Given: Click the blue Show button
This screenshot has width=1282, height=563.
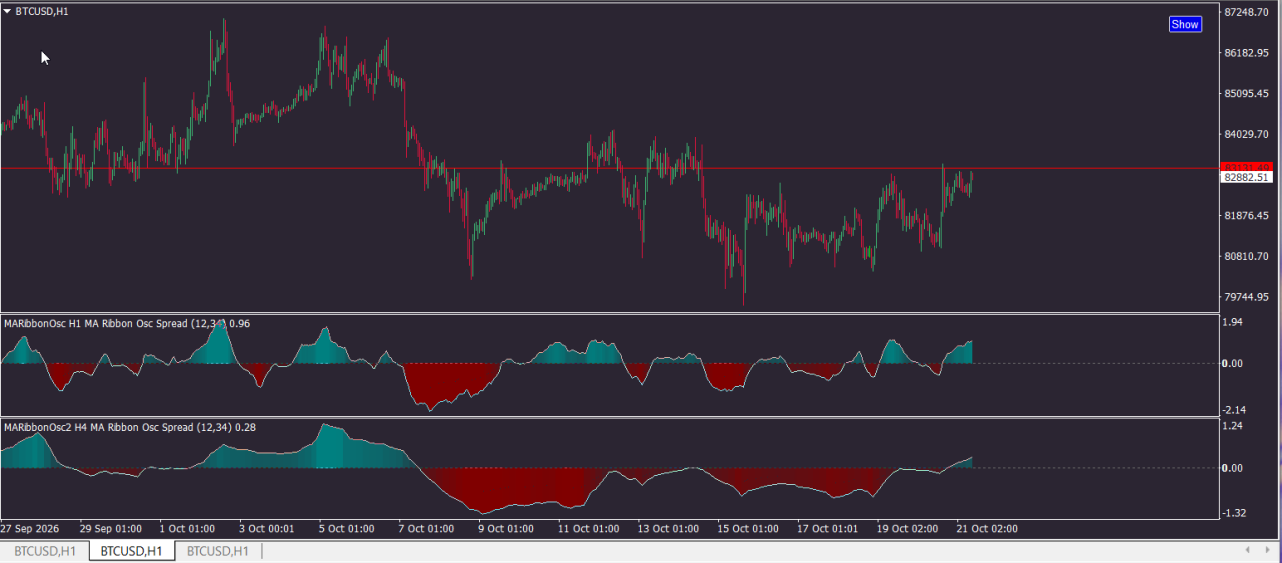Looking at the screenshot, I should pyautogui.click(x=1185, y=24).
